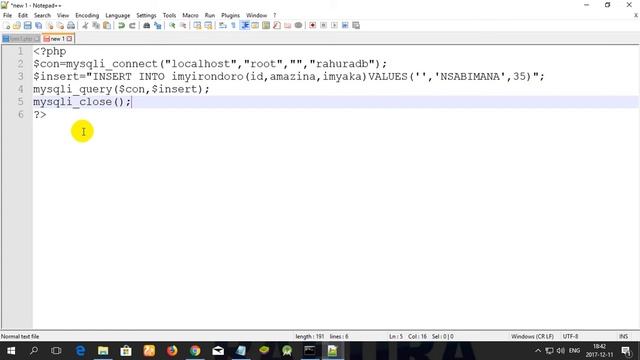Click the Open file toolbar icon
Viewport: 640px width, 360px height.
coord(16,25)
